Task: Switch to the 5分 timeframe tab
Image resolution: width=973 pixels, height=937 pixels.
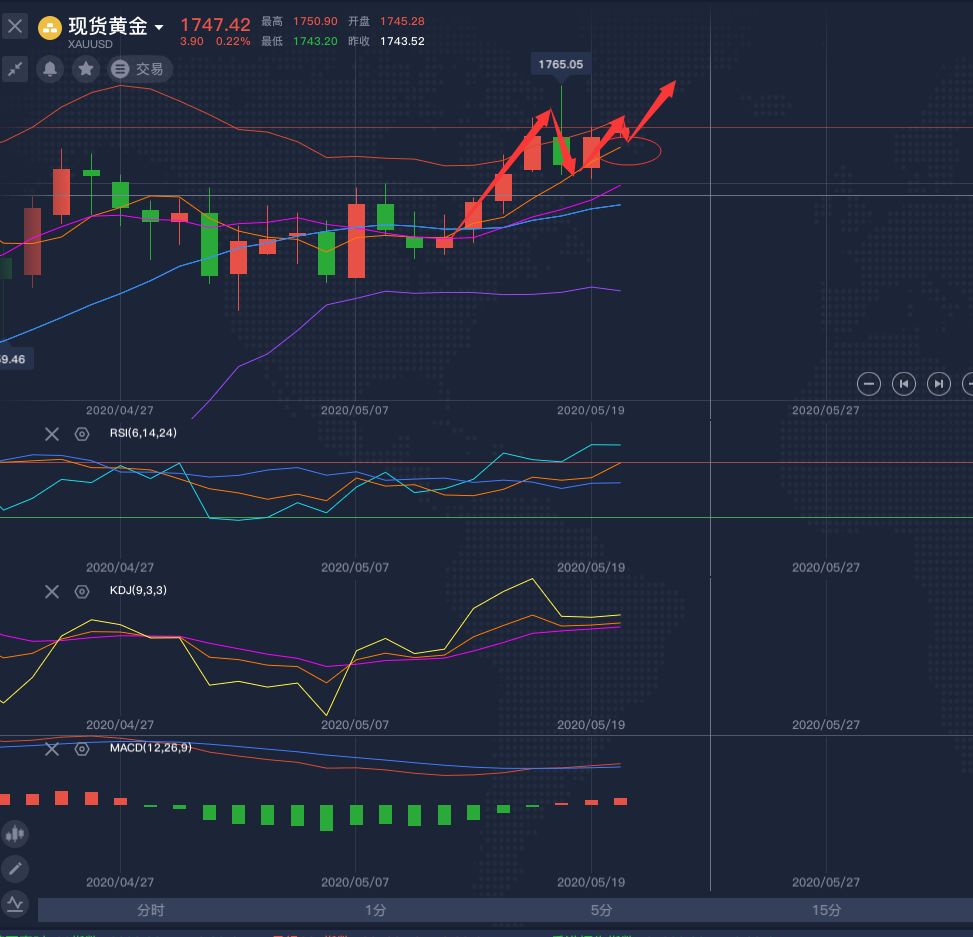Action: coord(600,910)
